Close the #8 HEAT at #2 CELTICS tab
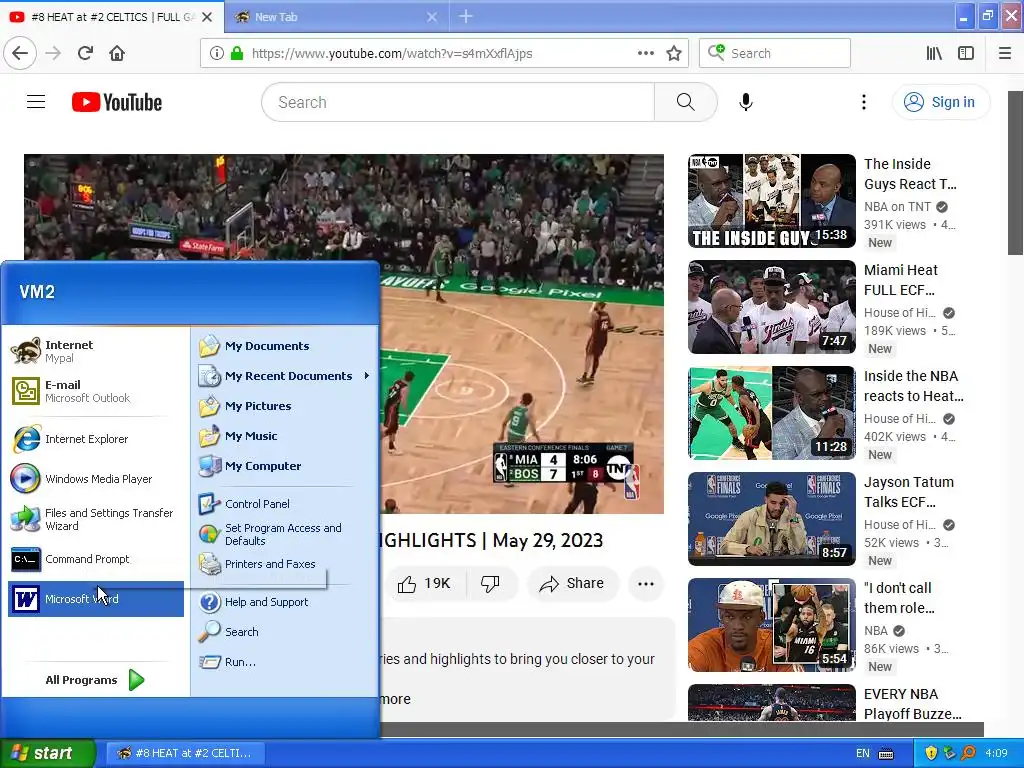This screenshot has width=1024, height=768. click(x=207, y=17)
